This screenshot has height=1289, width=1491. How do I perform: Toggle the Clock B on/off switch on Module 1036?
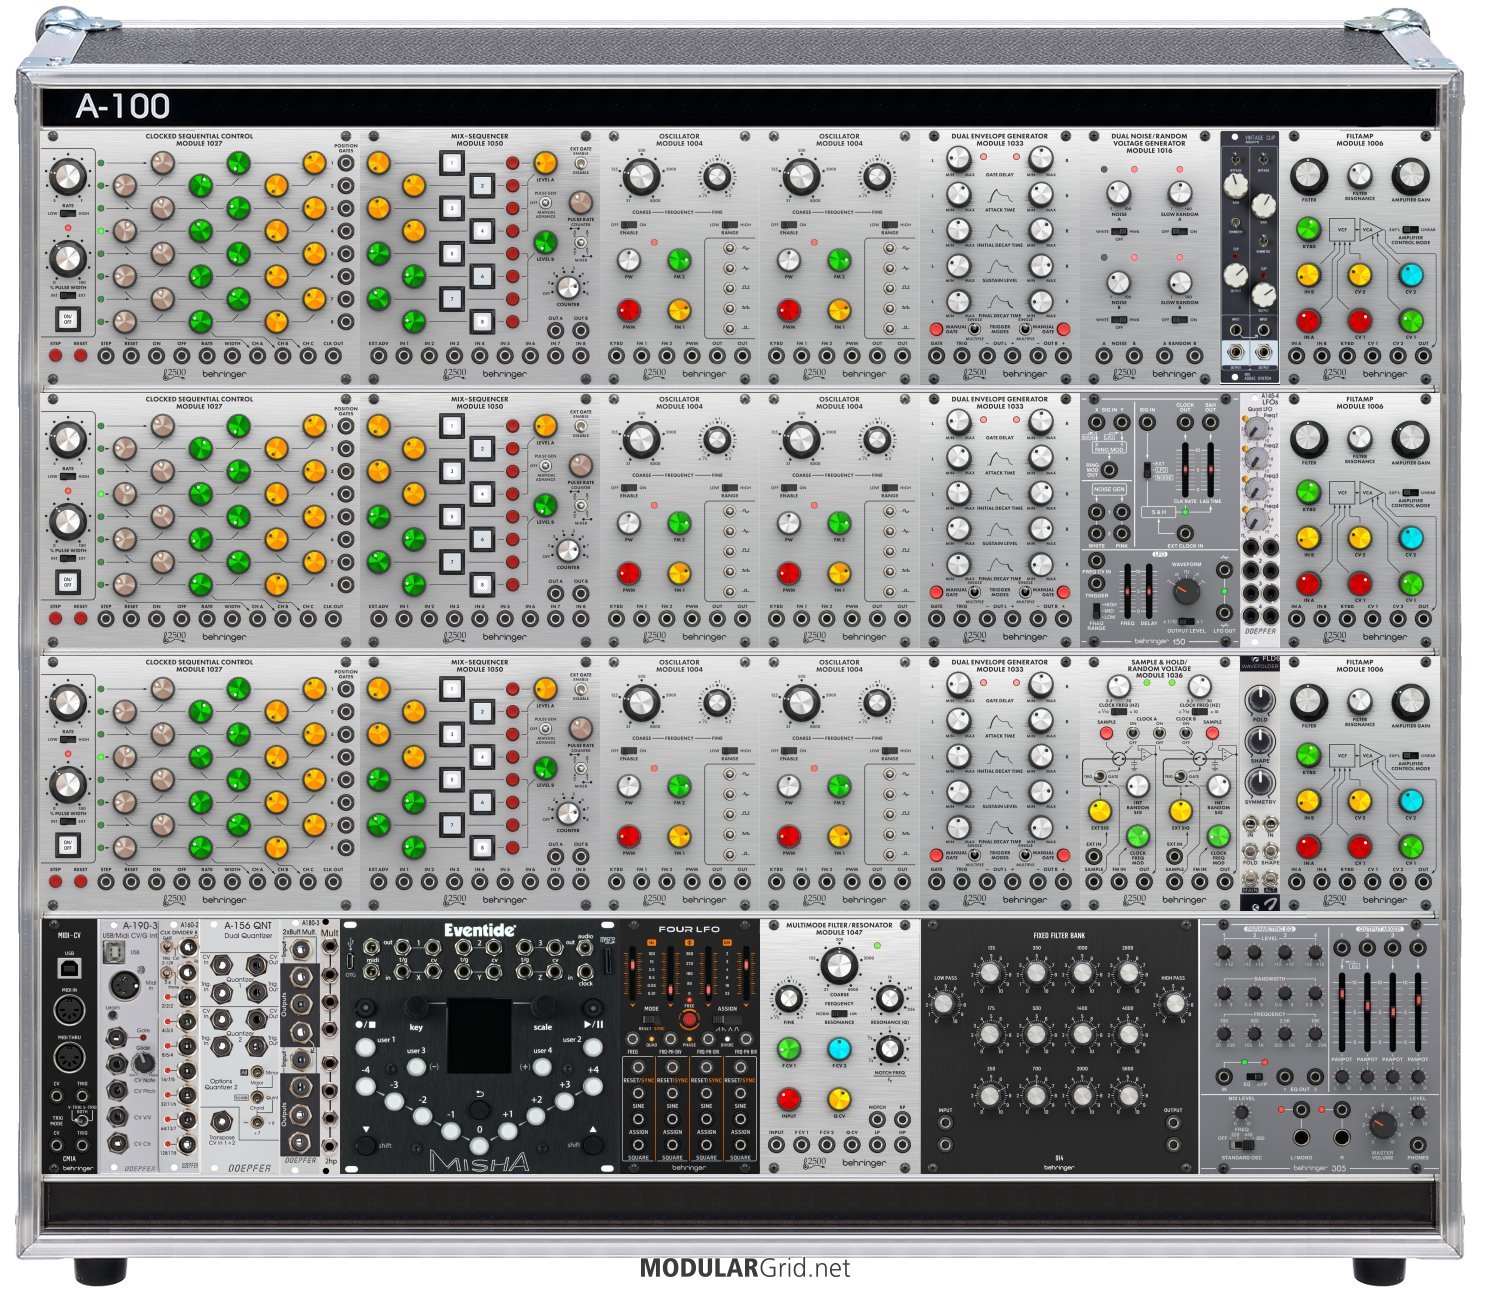click(1187, 732)
